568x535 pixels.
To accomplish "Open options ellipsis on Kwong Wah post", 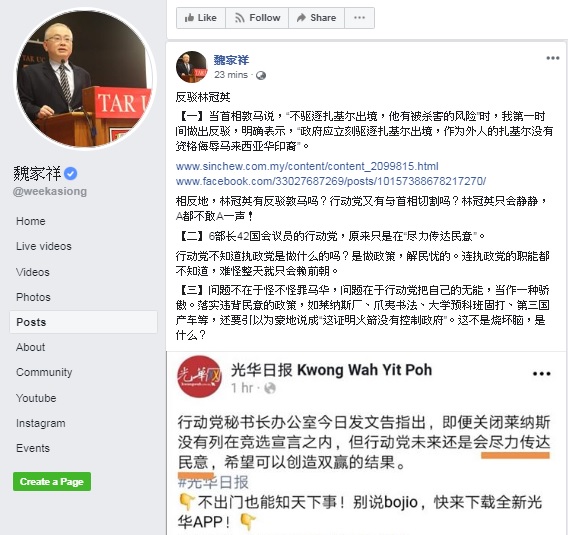I will coord(542,374).
